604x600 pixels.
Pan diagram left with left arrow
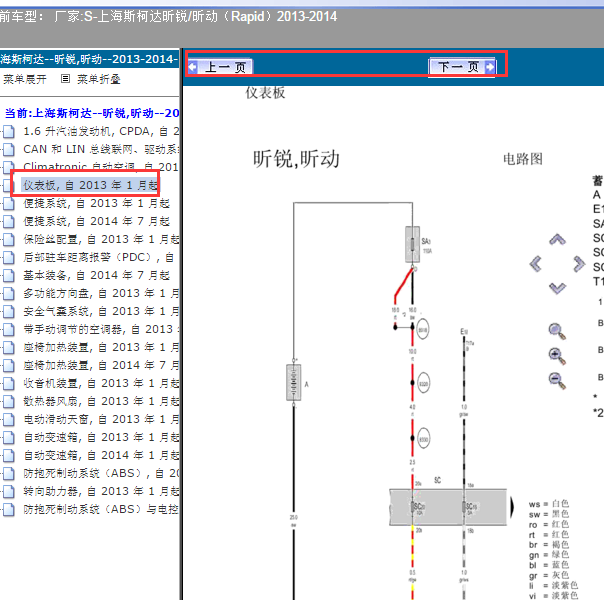[x=536, y=264]
